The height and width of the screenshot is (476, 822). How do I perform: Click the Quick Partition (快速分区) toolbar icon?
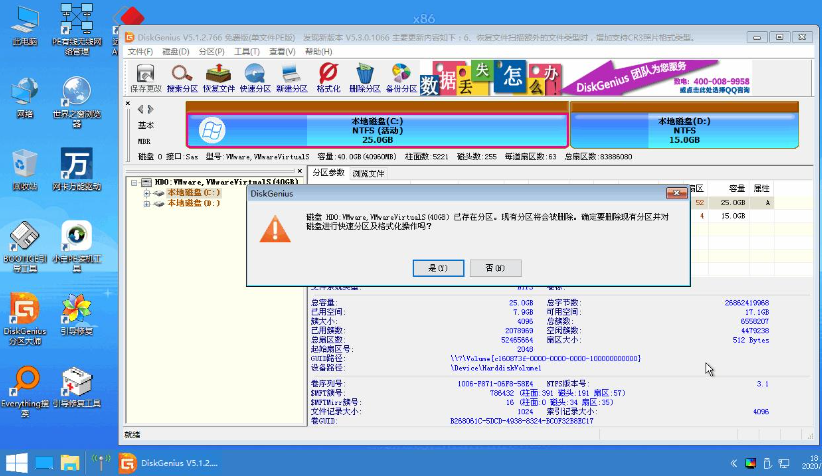255,78
